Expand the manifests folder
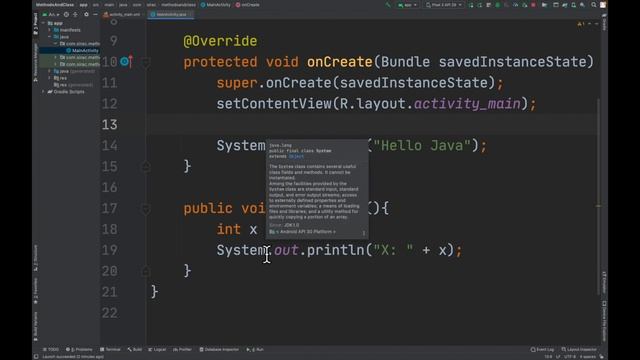 pos(50,30)
